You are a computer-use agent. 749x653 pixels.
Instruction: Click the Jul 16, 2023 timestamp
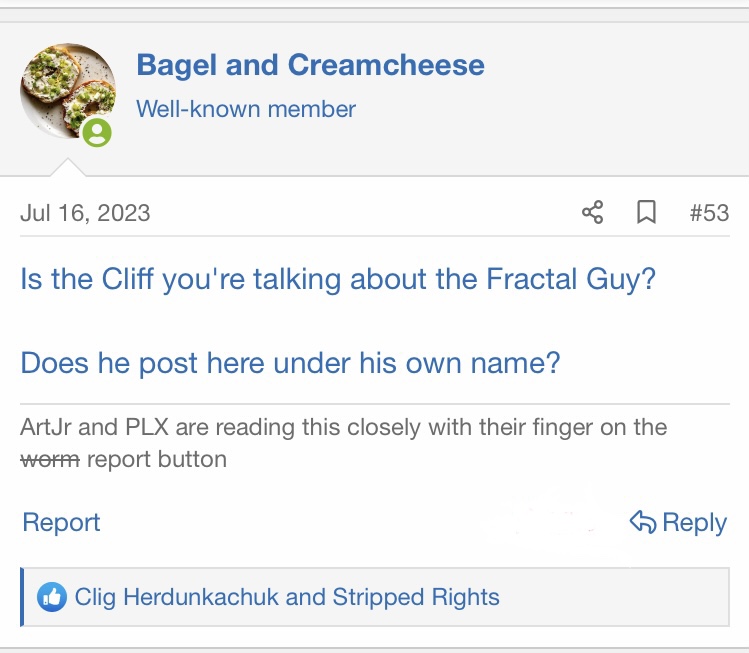(85, 212)
